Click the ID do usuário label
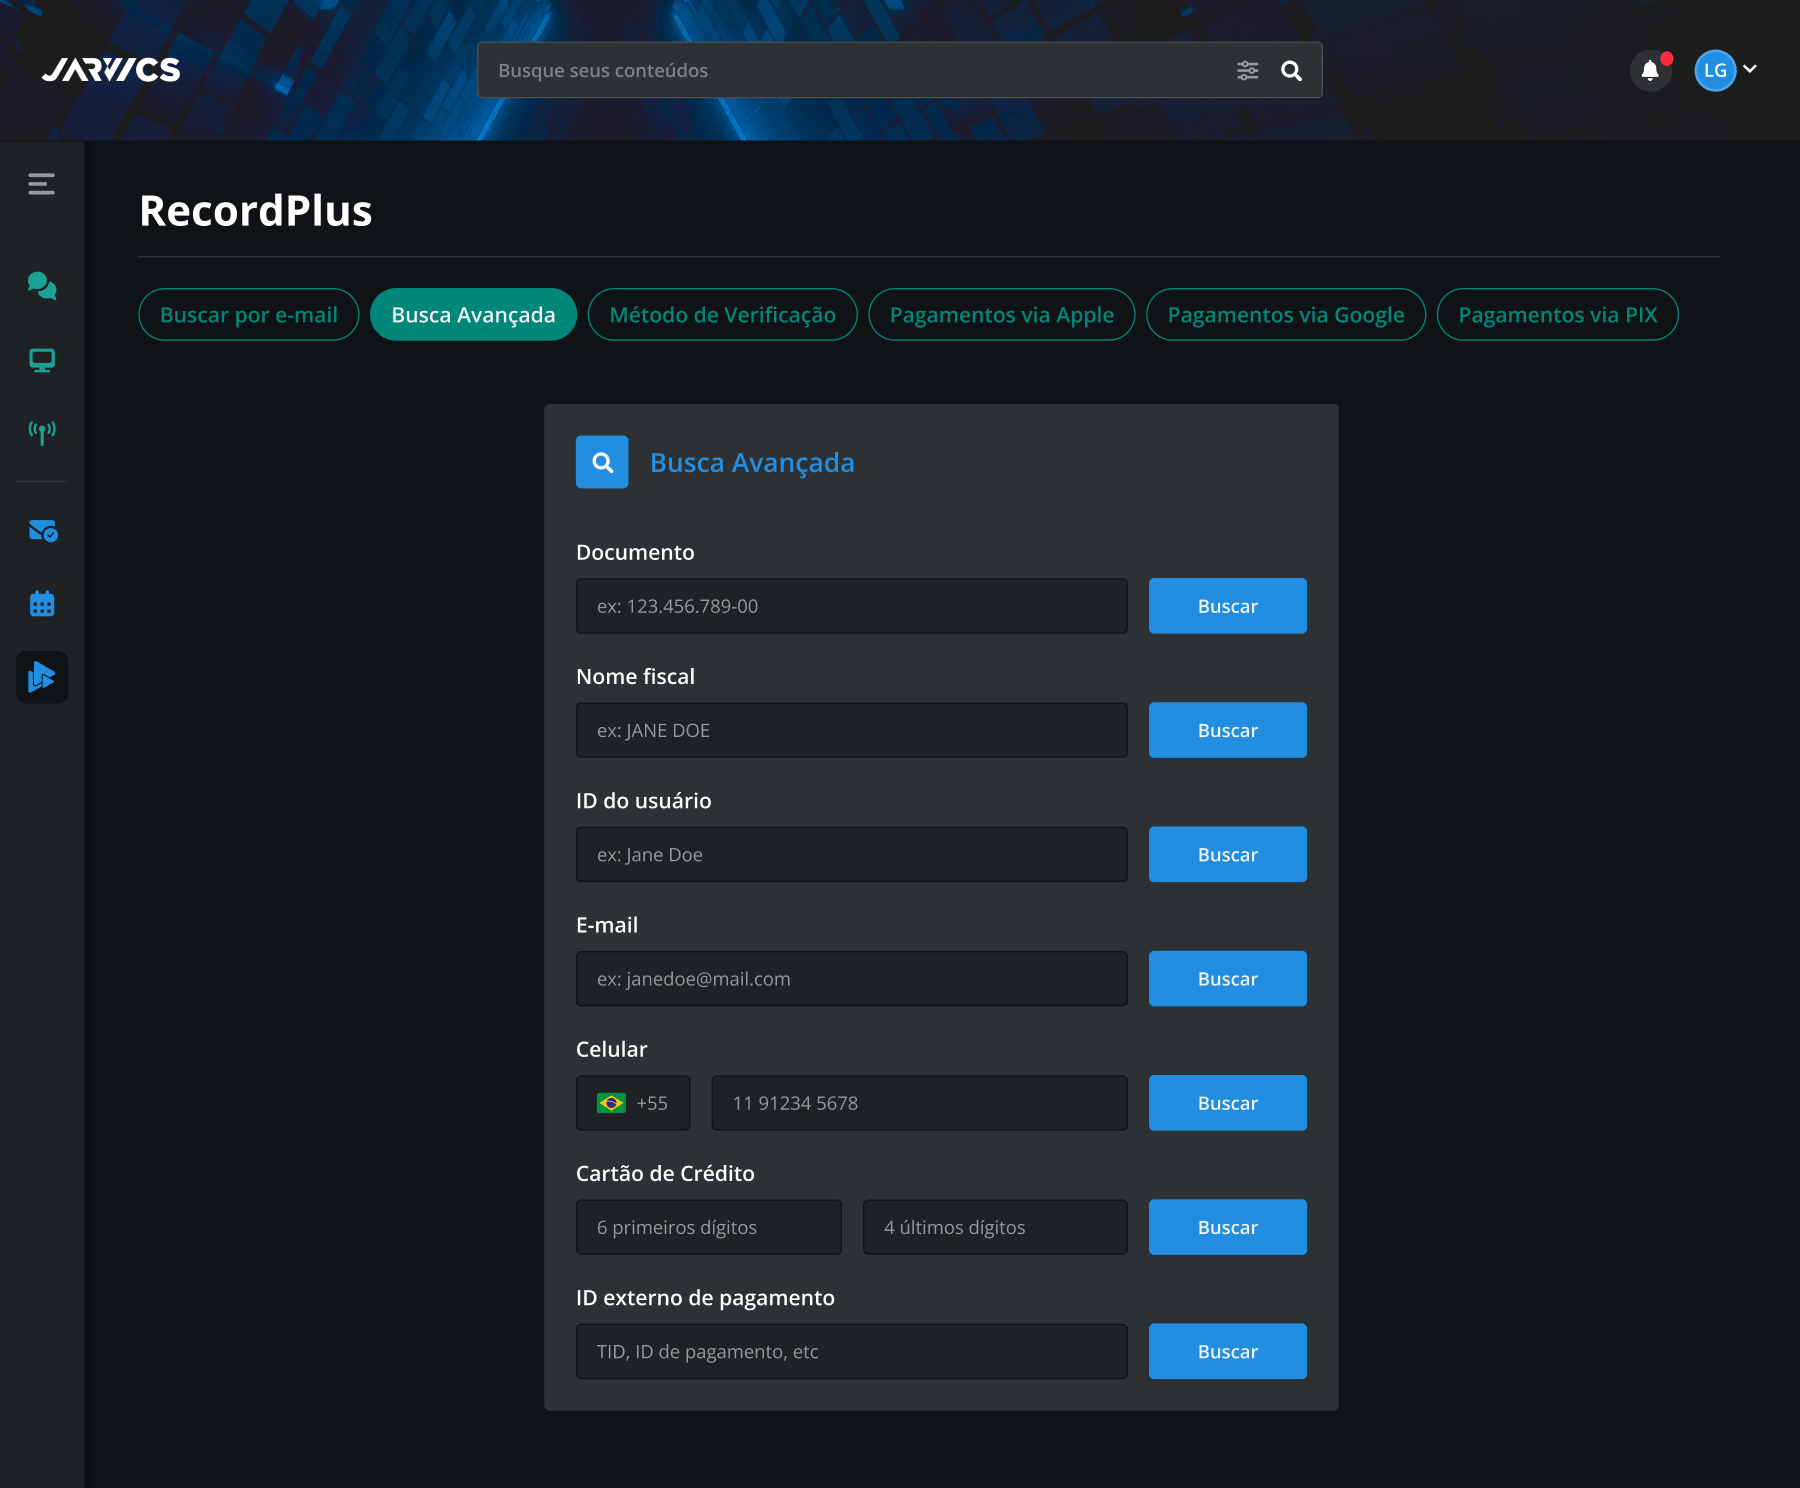The width and height of the screenshot is (1800, 1488). (644, 801)
